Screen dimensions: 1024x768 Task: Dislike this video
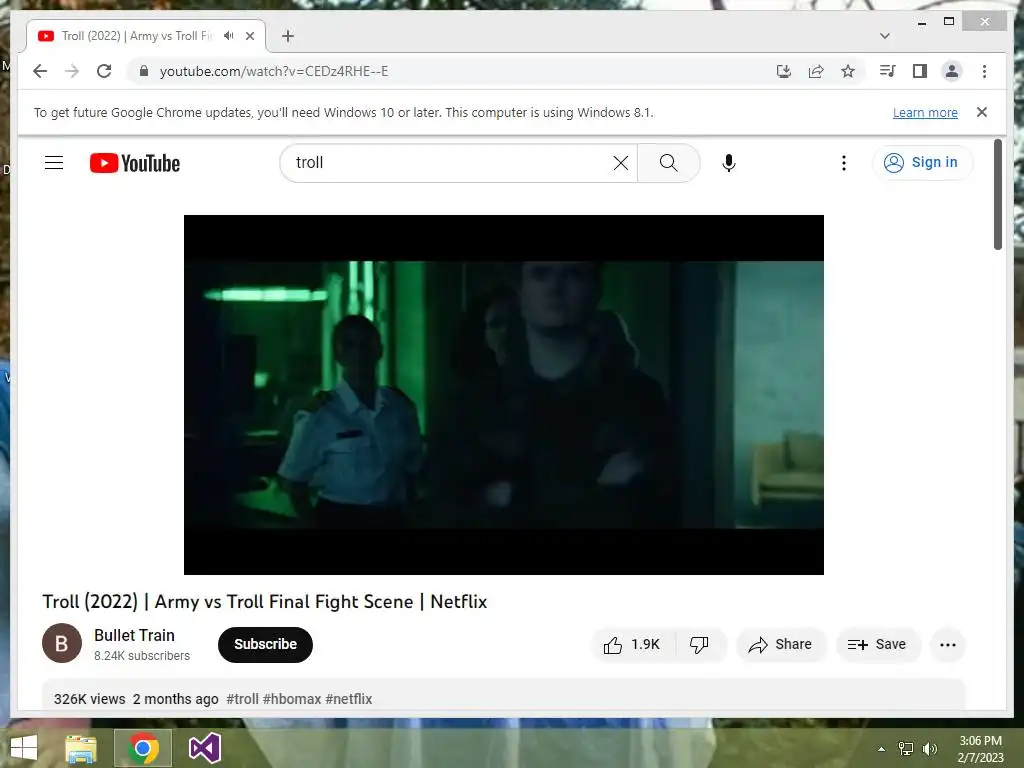(x=699, y=645)
